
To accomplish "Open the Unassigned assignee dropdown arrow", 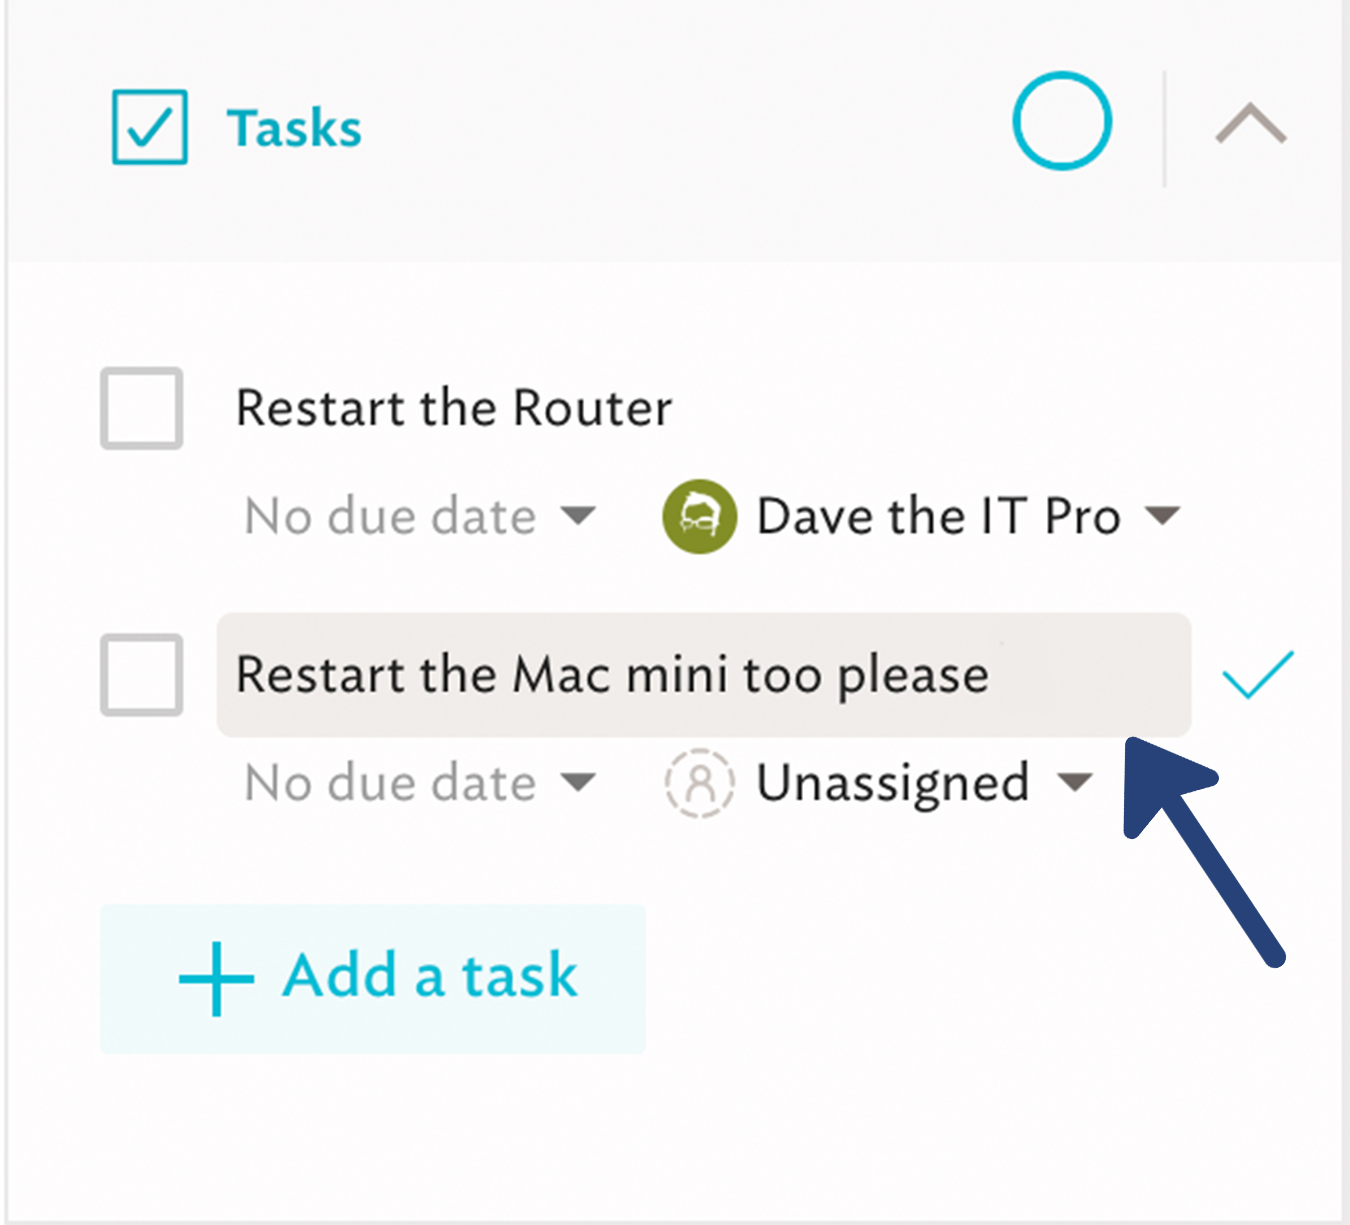I will [x=1075, y=782].
